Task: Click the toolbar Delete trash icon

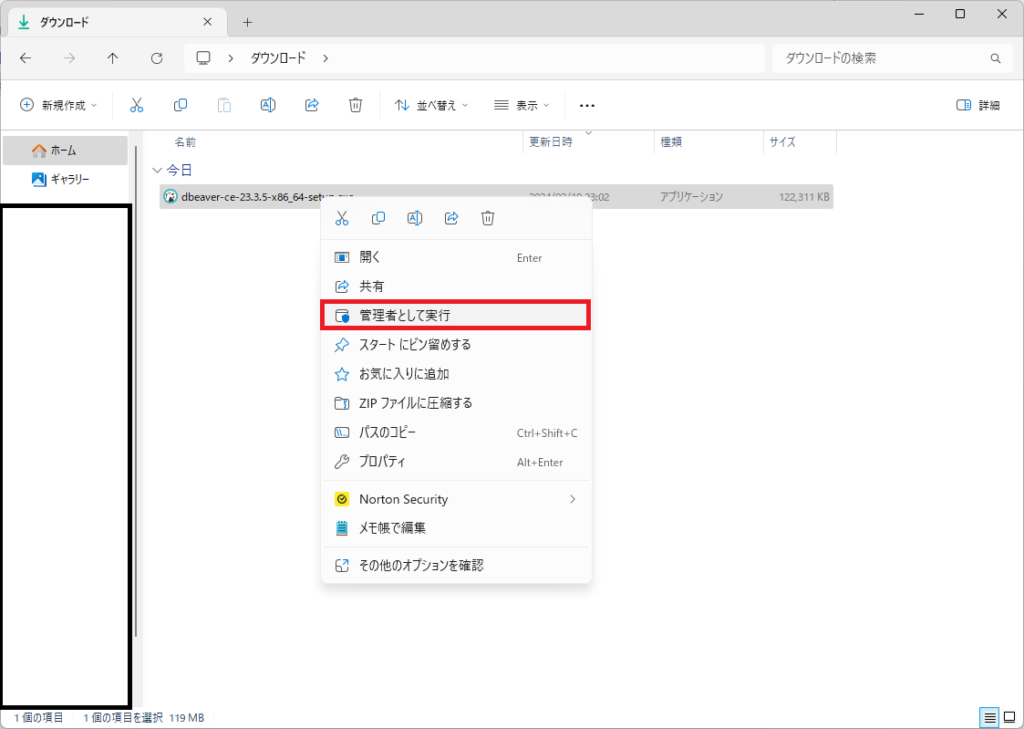Action: coord(355,105)
